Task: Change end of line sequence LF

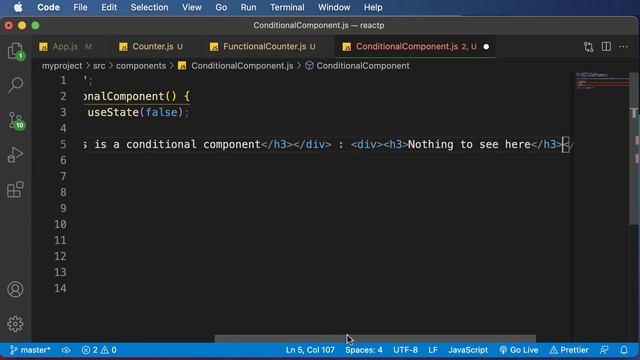Action: (433, 350)
